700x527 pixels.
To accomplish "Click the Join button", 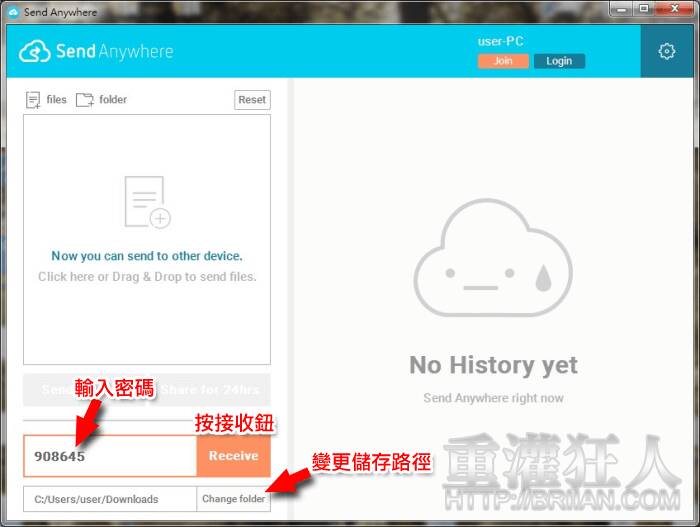I will (503, 61).
